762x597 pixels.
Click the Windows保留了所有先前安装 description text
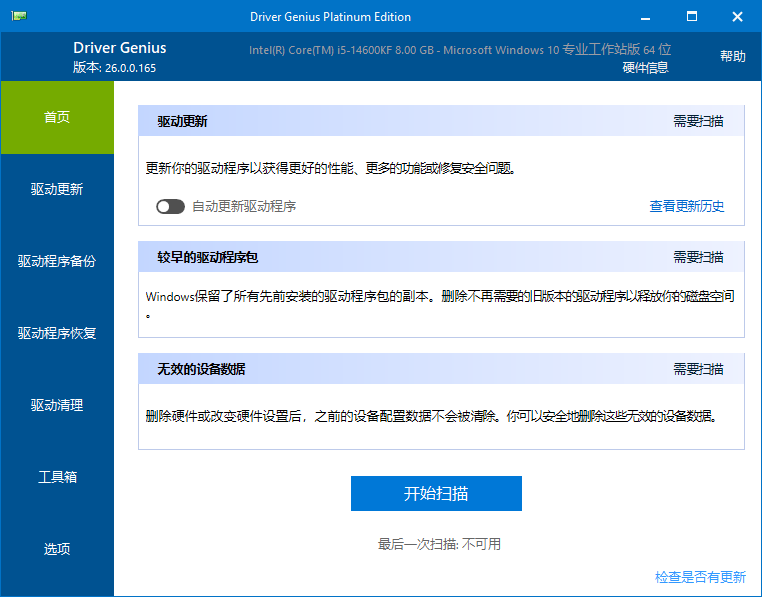click(440, 302)
